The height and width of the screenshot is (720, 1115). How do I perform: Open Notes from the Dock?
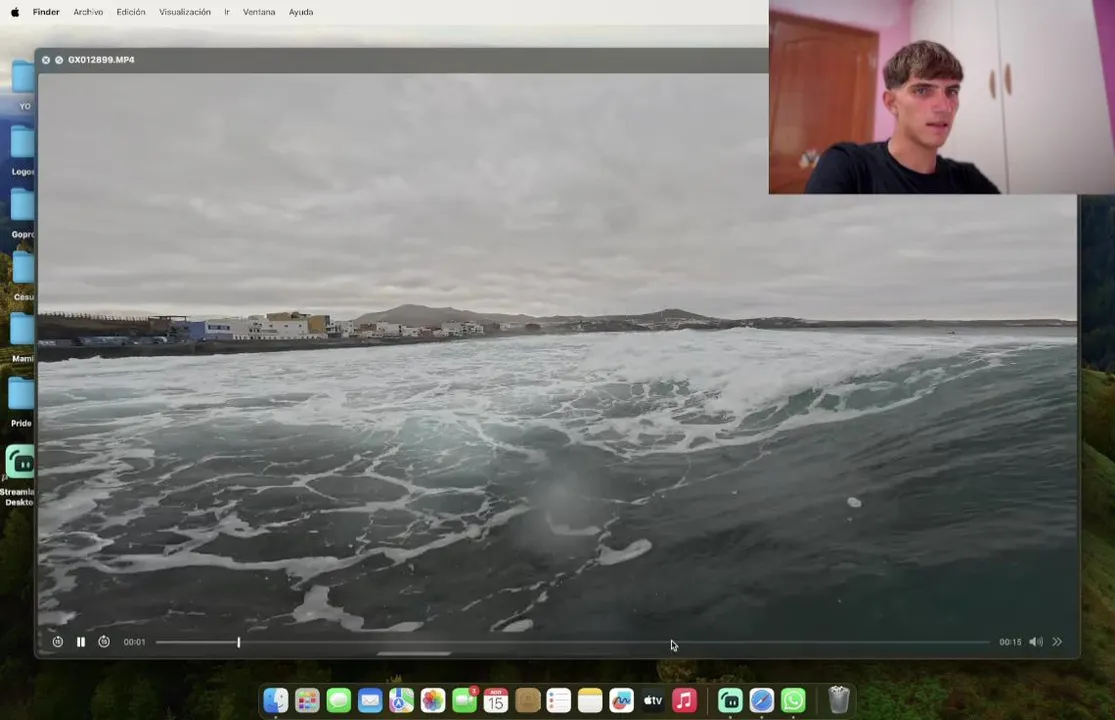pyautogui.click(x=589, y=701)
